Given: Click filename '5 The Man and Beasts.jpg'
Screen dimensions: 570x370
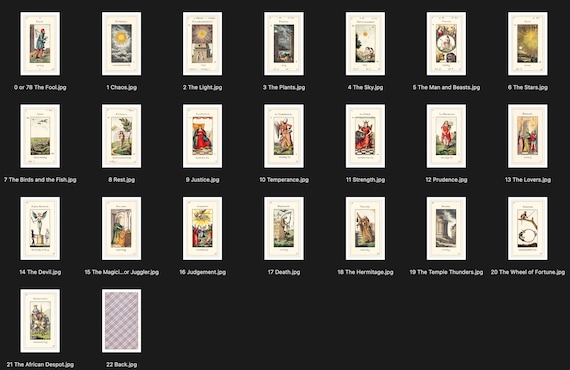Looking at the screenshot, I should 446,87.
